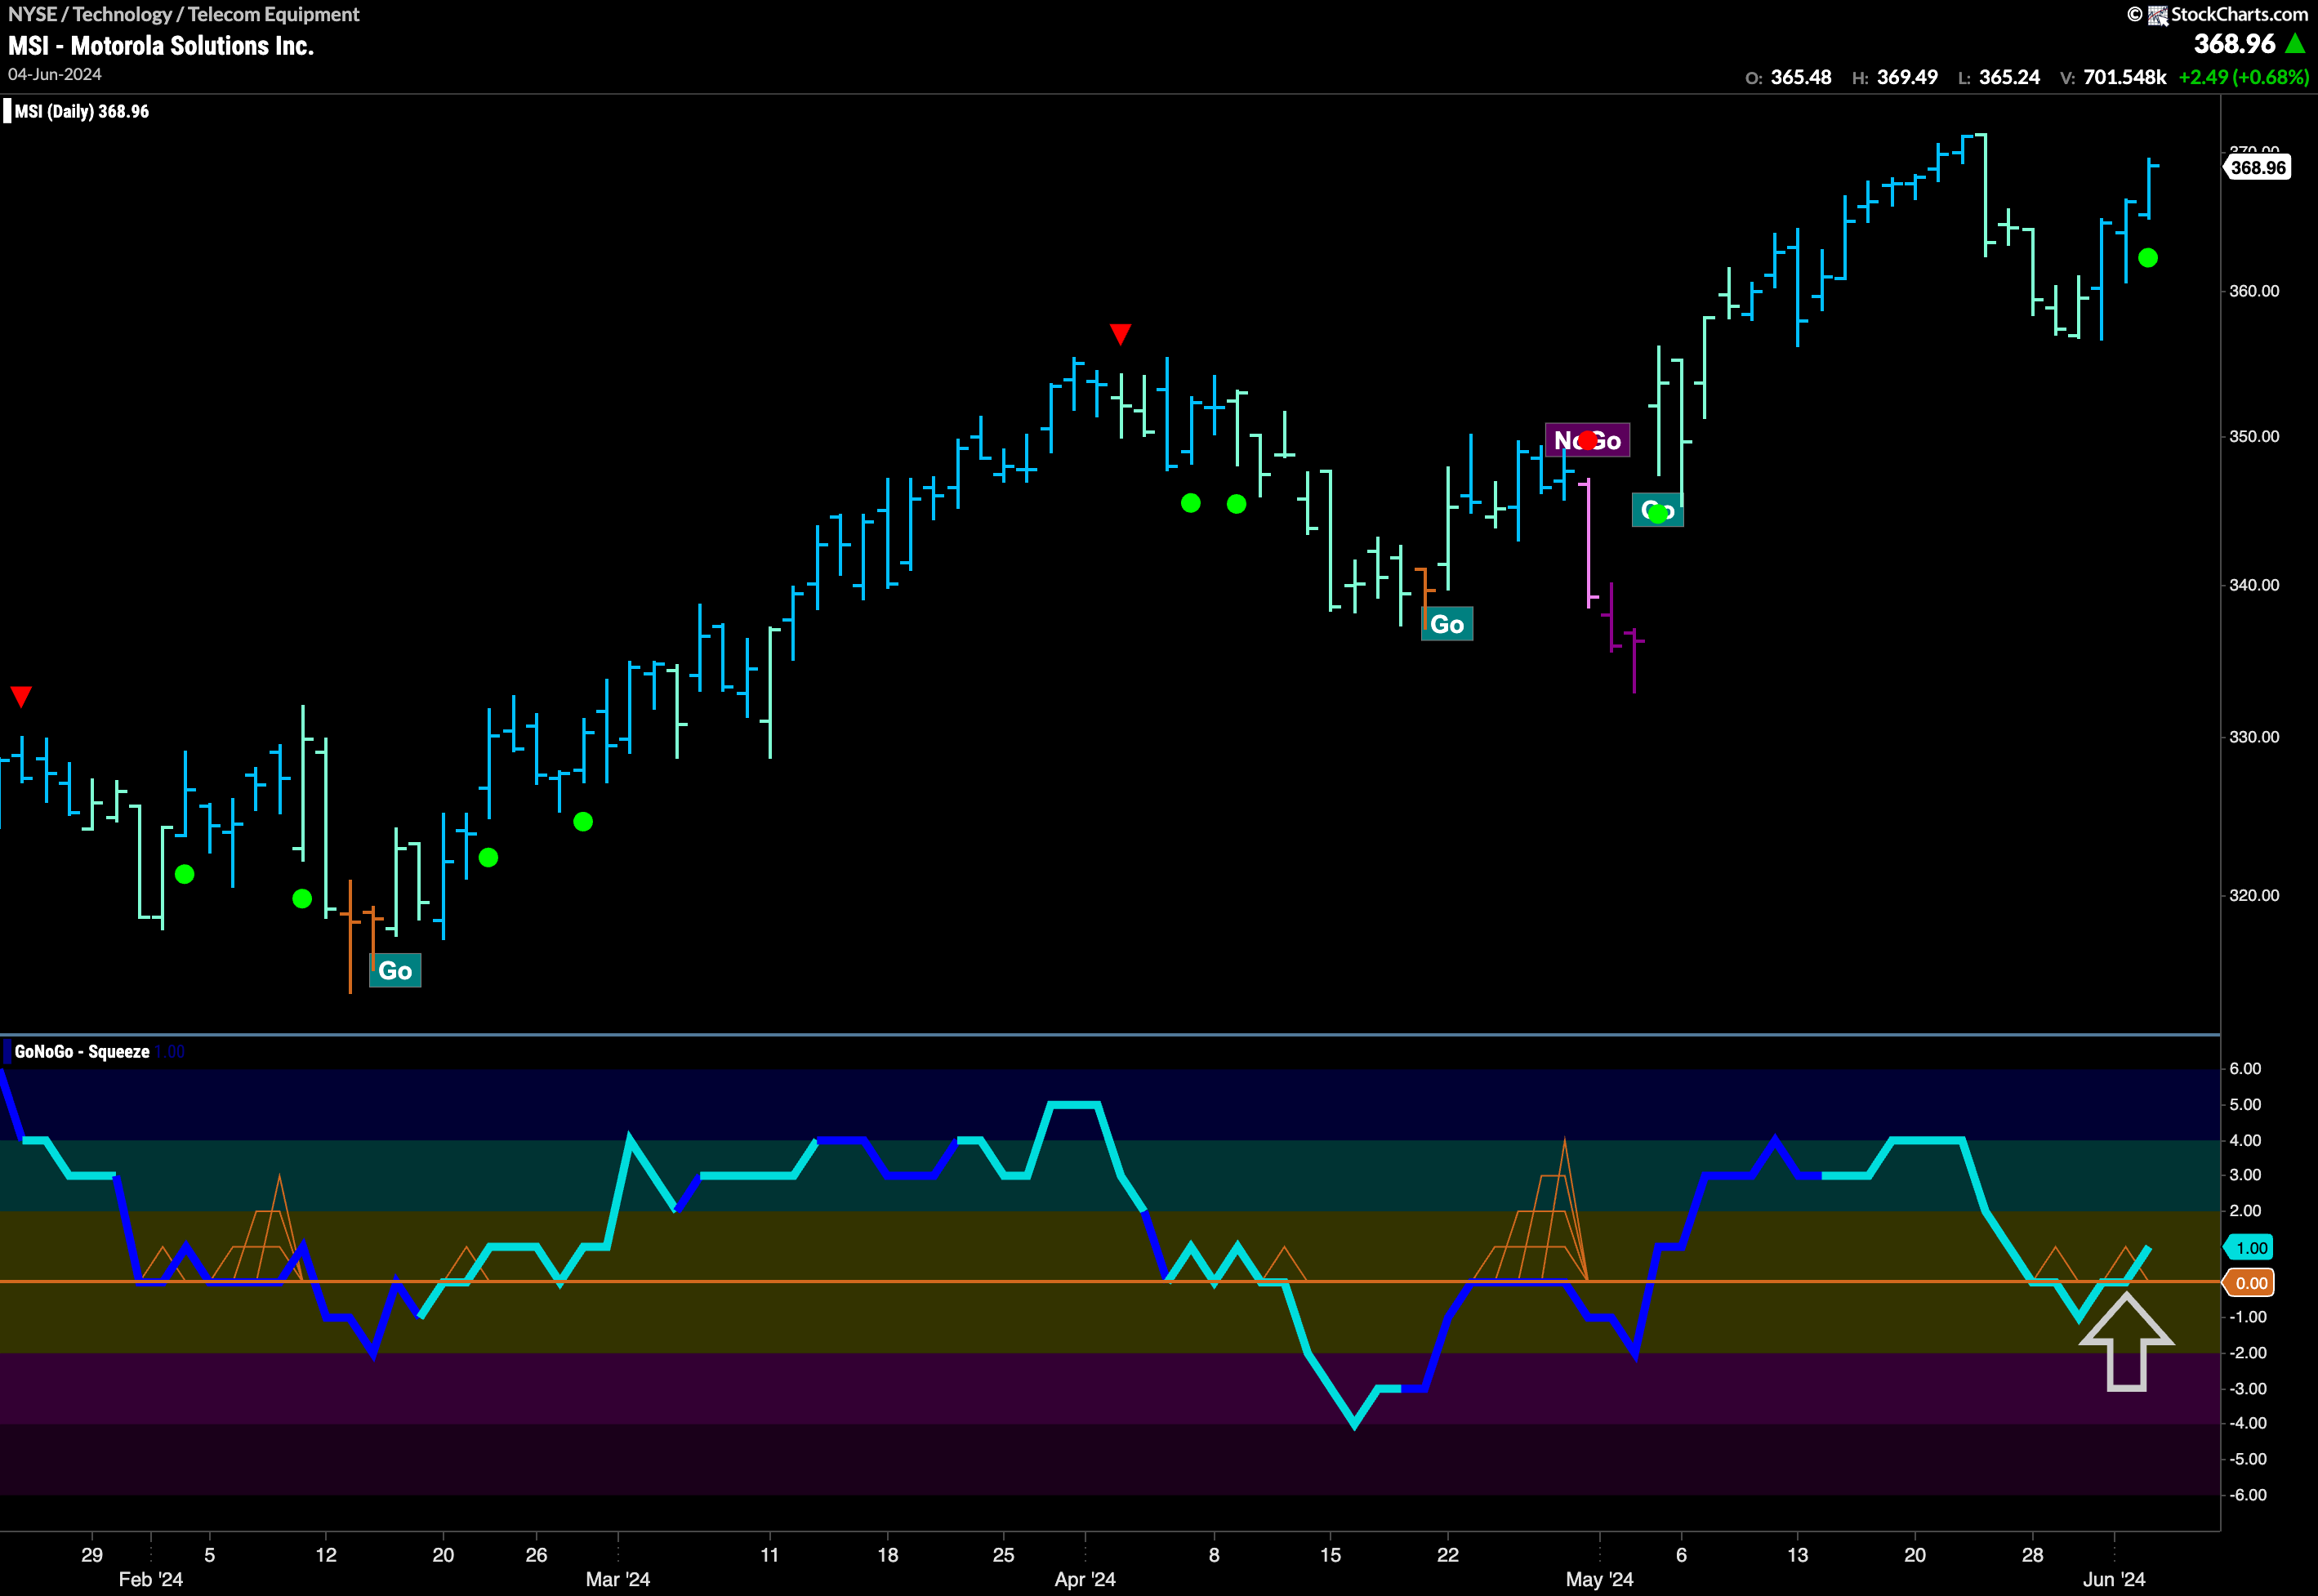Click the red dot on the NoGo label
This screenshot has width=2318, height=1596.
(x=1588, y=440)
